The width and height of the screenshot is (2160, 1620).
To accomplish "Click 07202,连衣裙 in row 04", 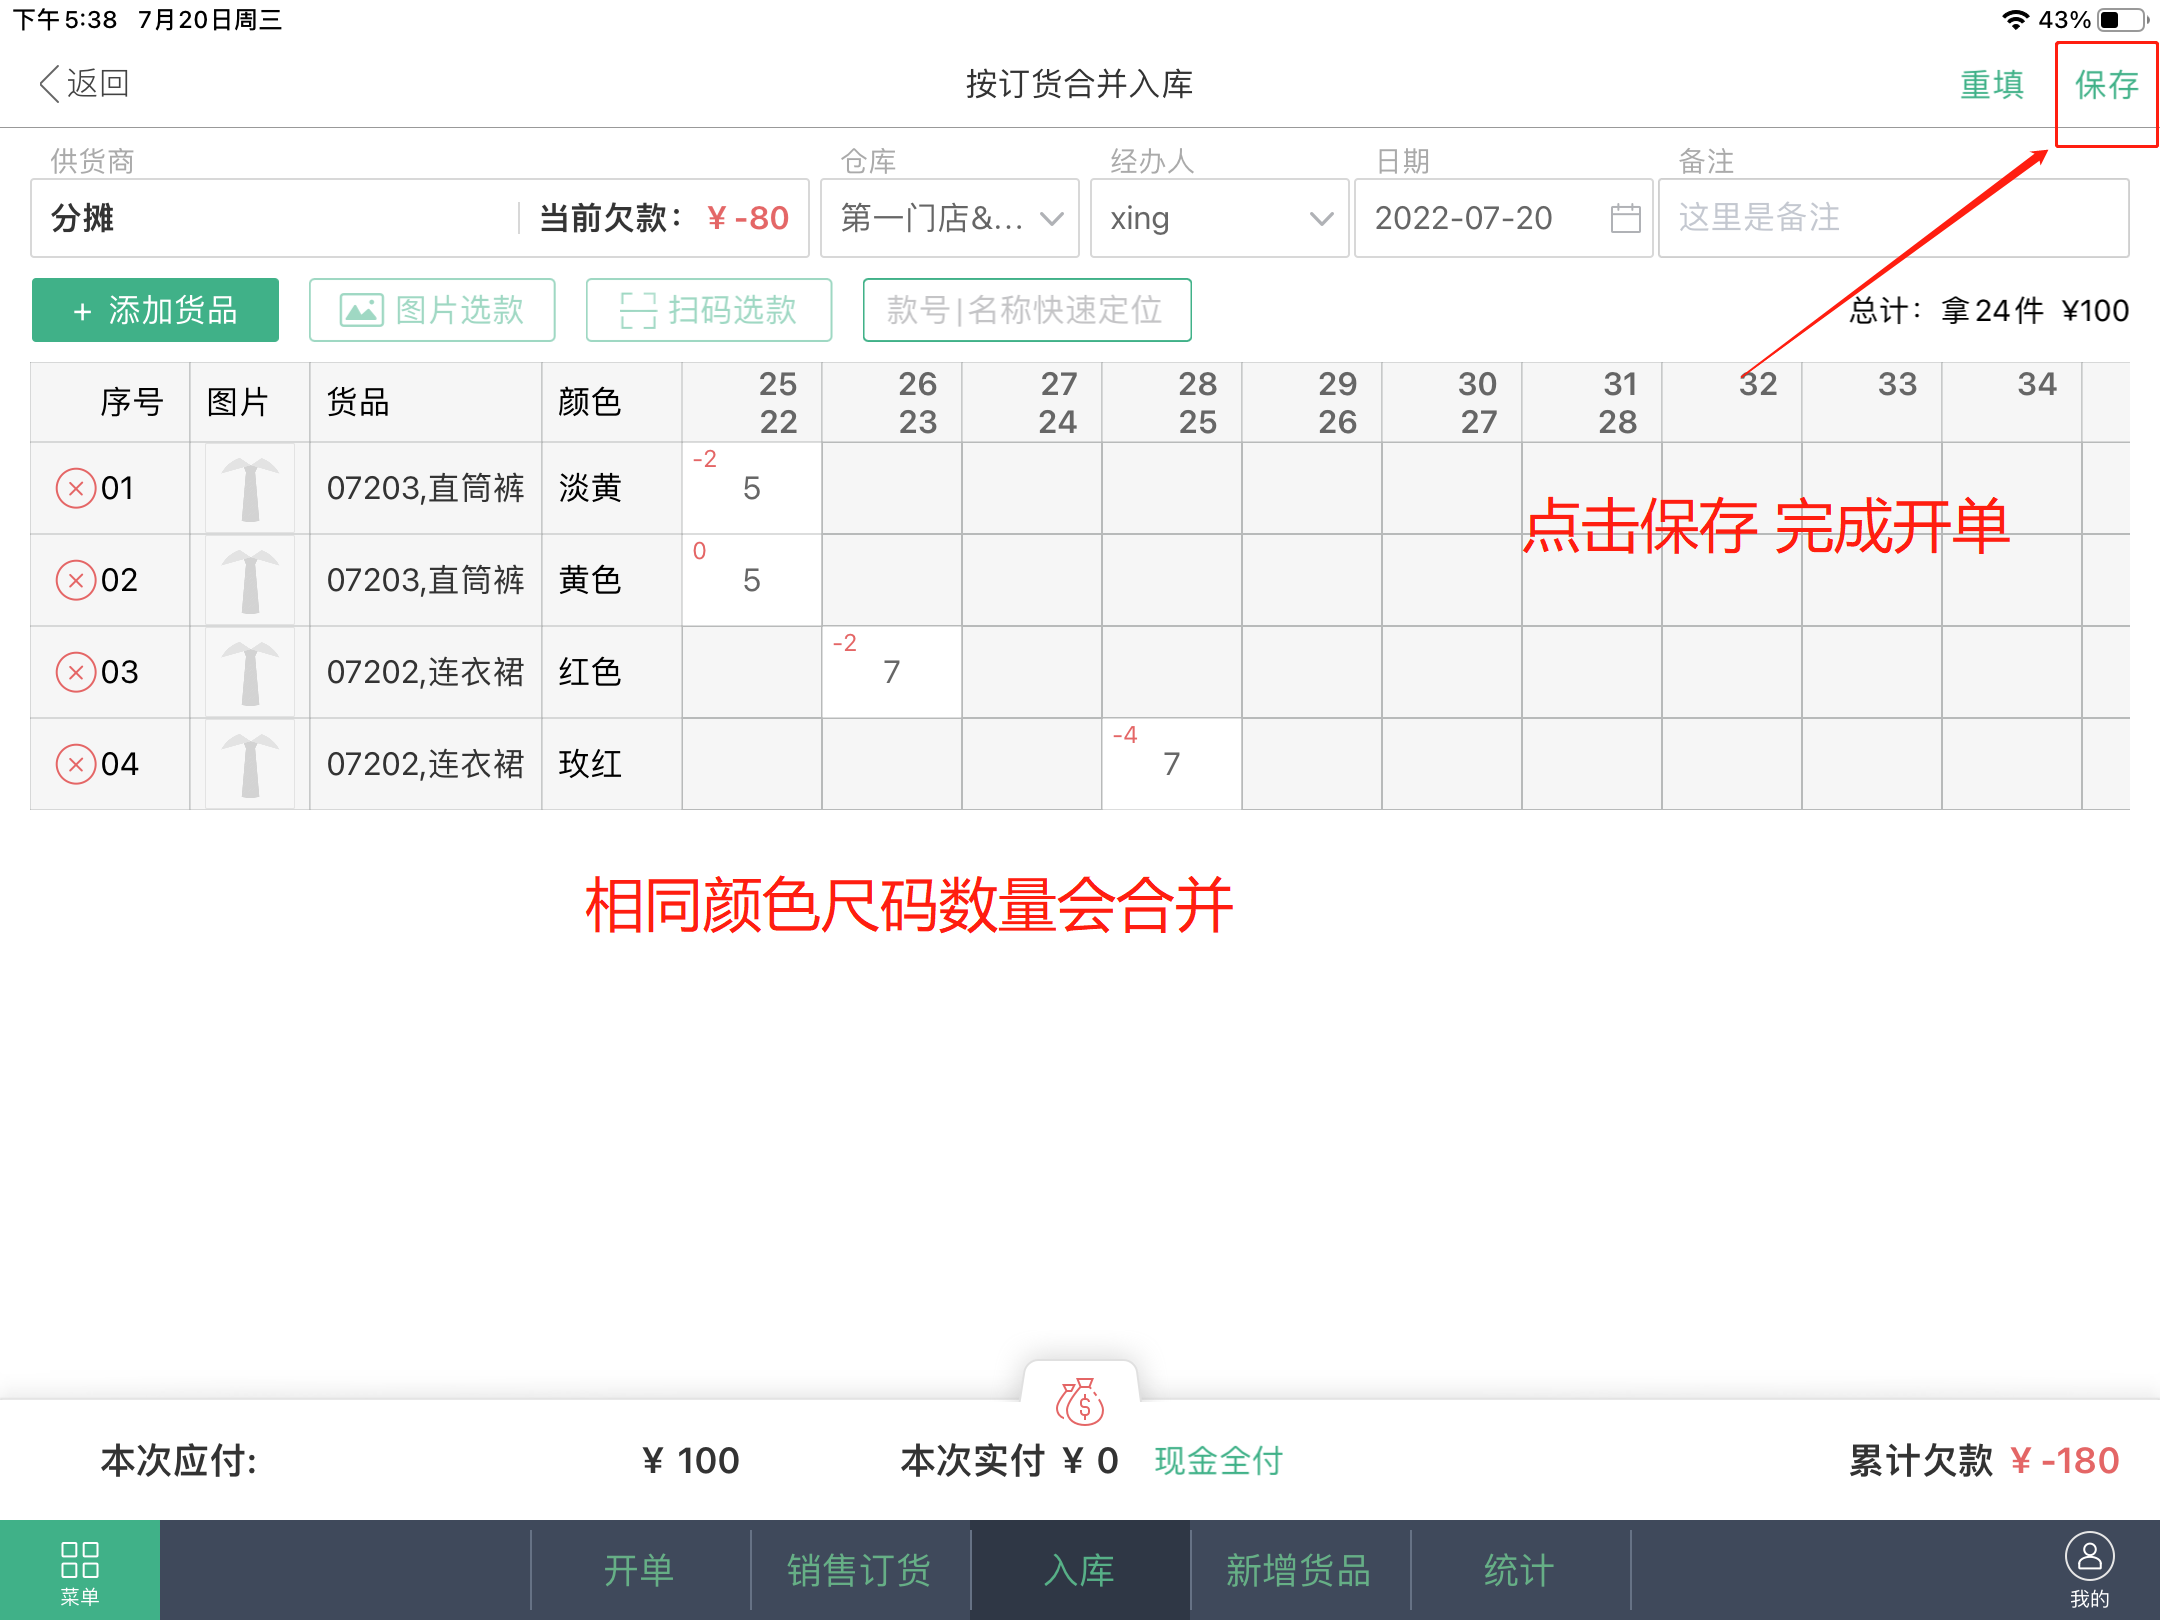I will click(x=426, y=765).
